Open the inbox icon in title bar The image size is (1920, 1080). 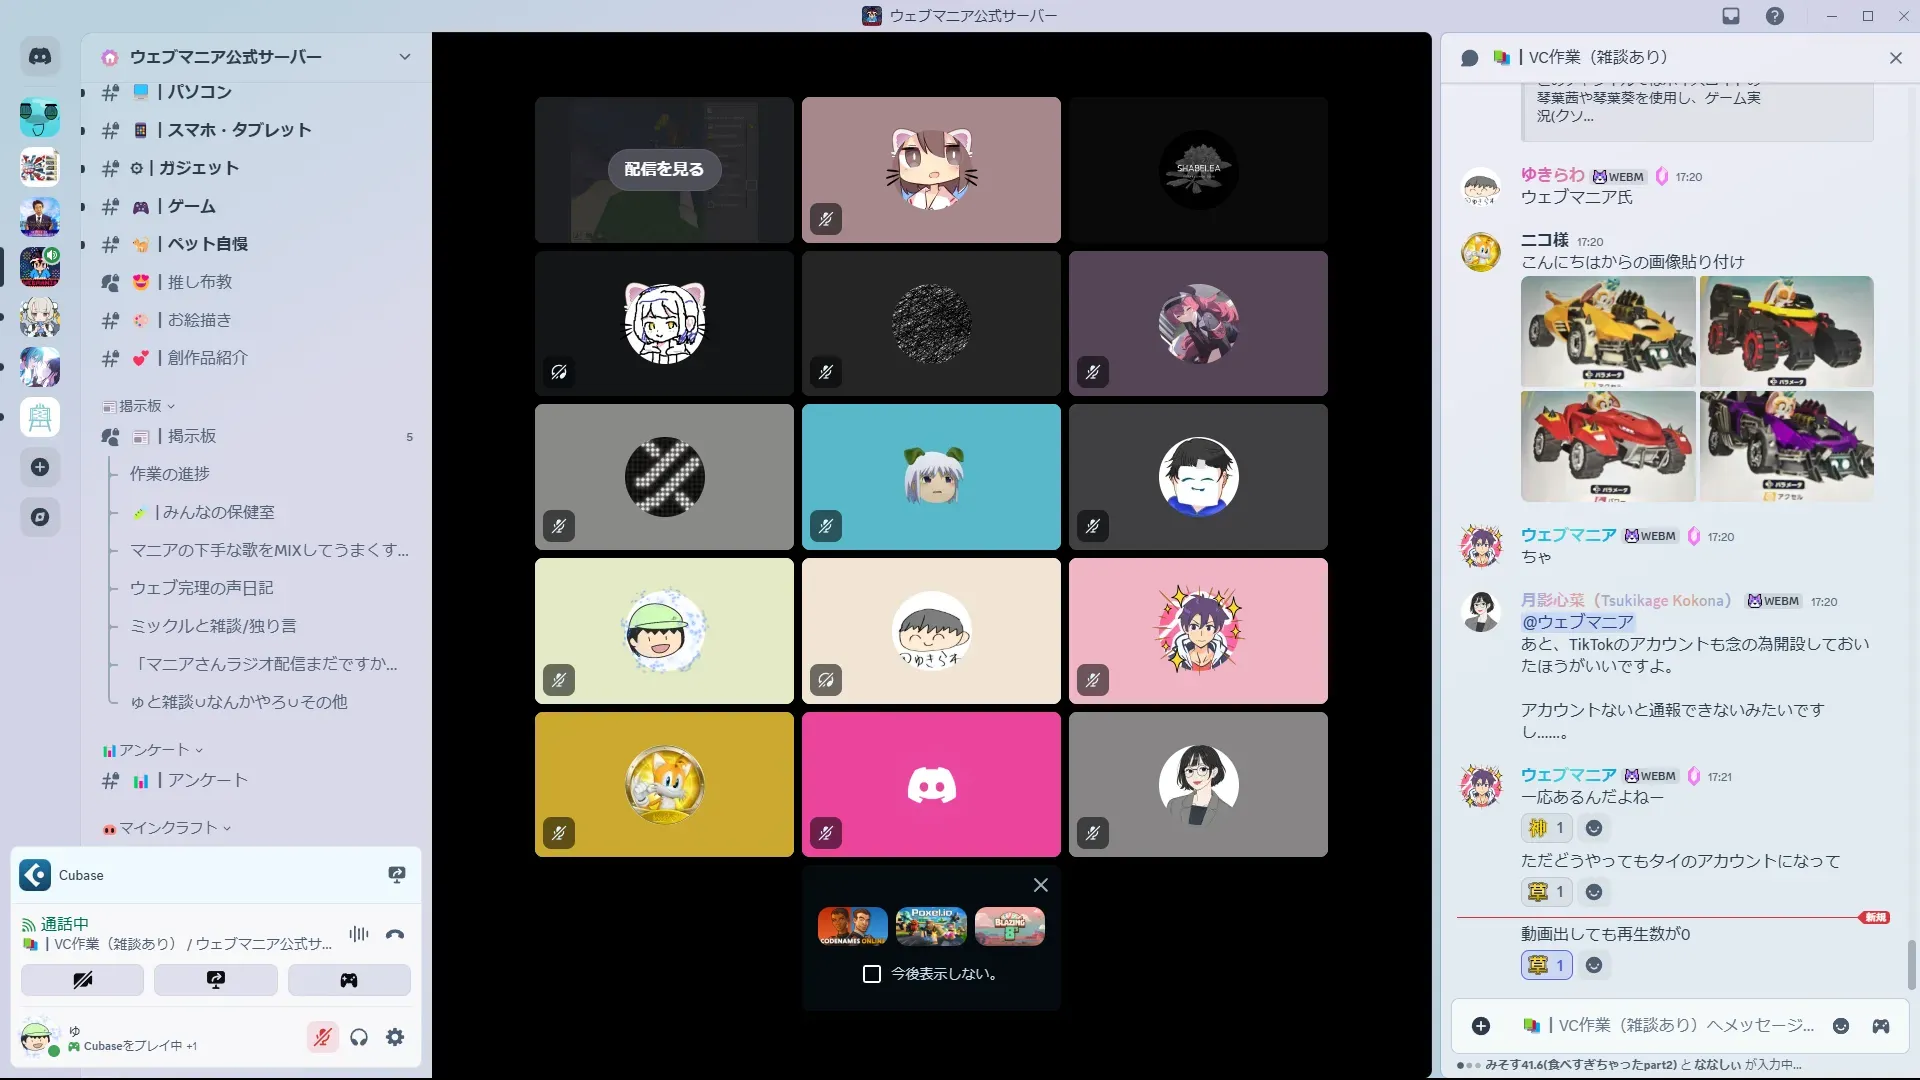pyautogui.click(x=1731, y=16)
